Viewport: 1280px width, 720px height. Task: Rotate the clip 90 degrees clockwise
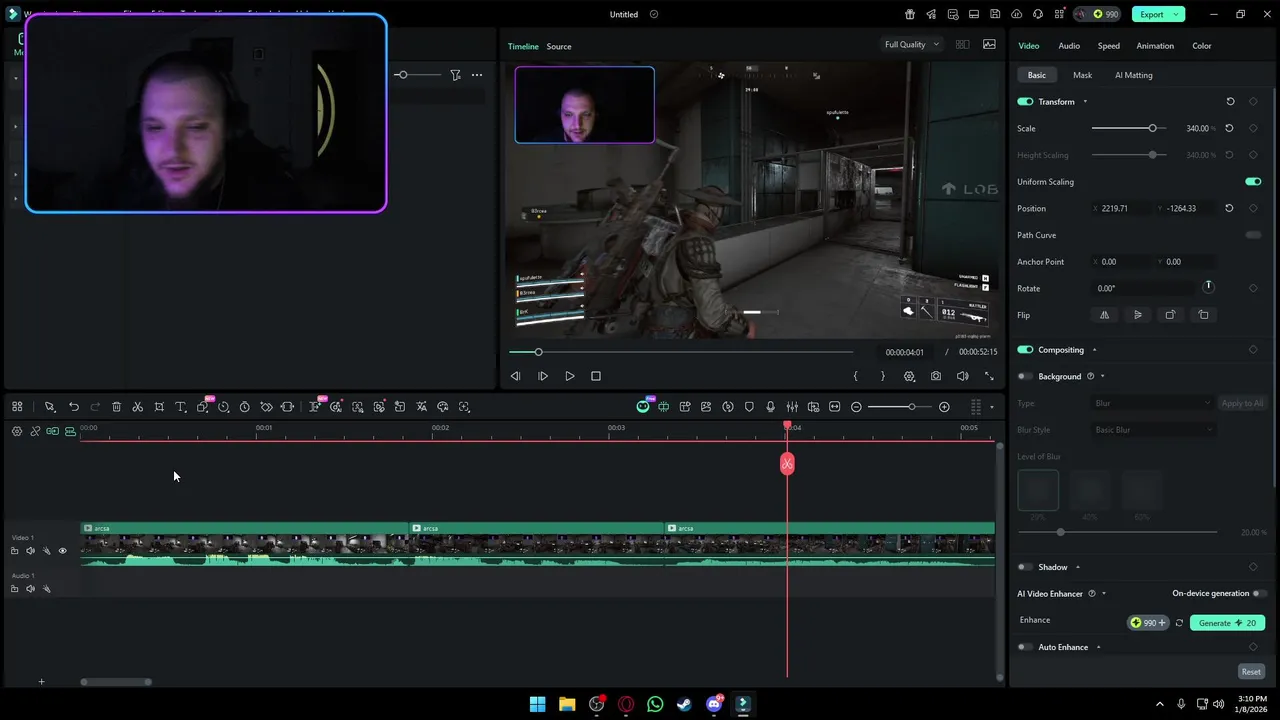point(1170,315)
